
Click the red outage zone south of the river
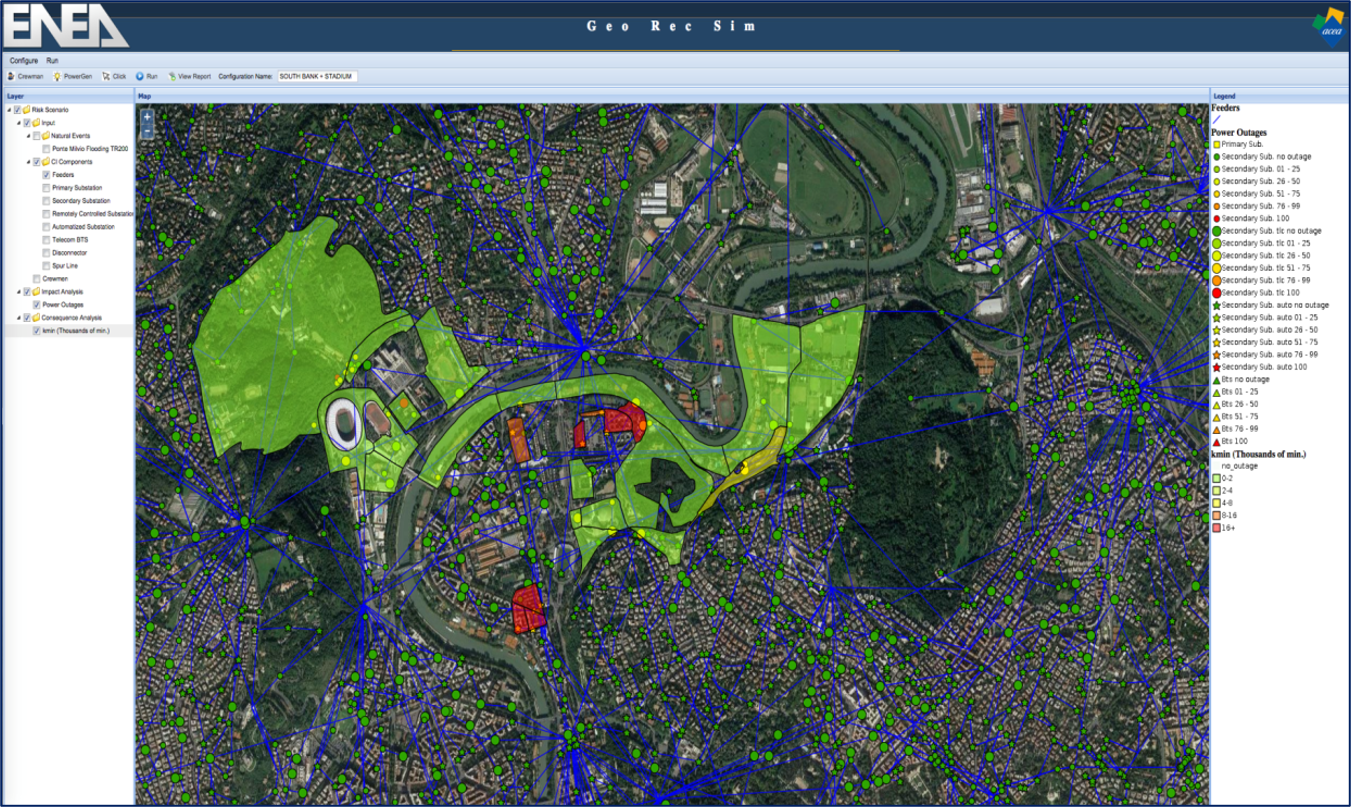click(x=527, y=609)
